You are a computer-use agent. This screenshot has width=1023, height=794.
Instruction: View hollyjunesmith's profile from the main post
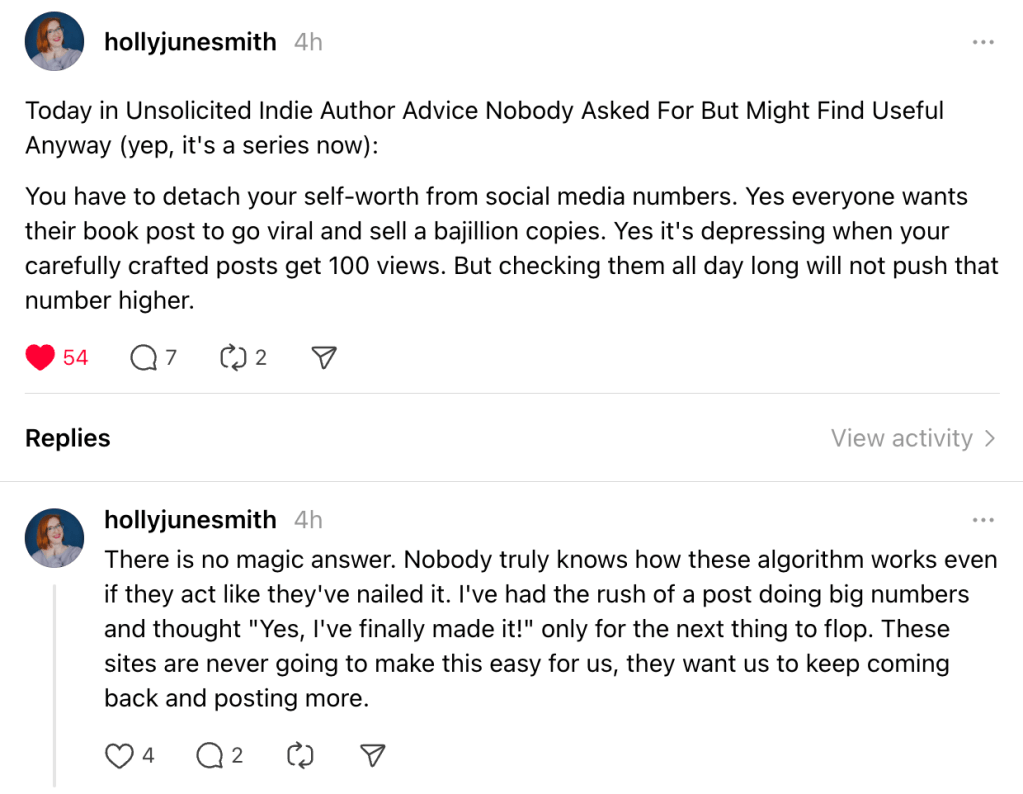(x=189, y=41)
